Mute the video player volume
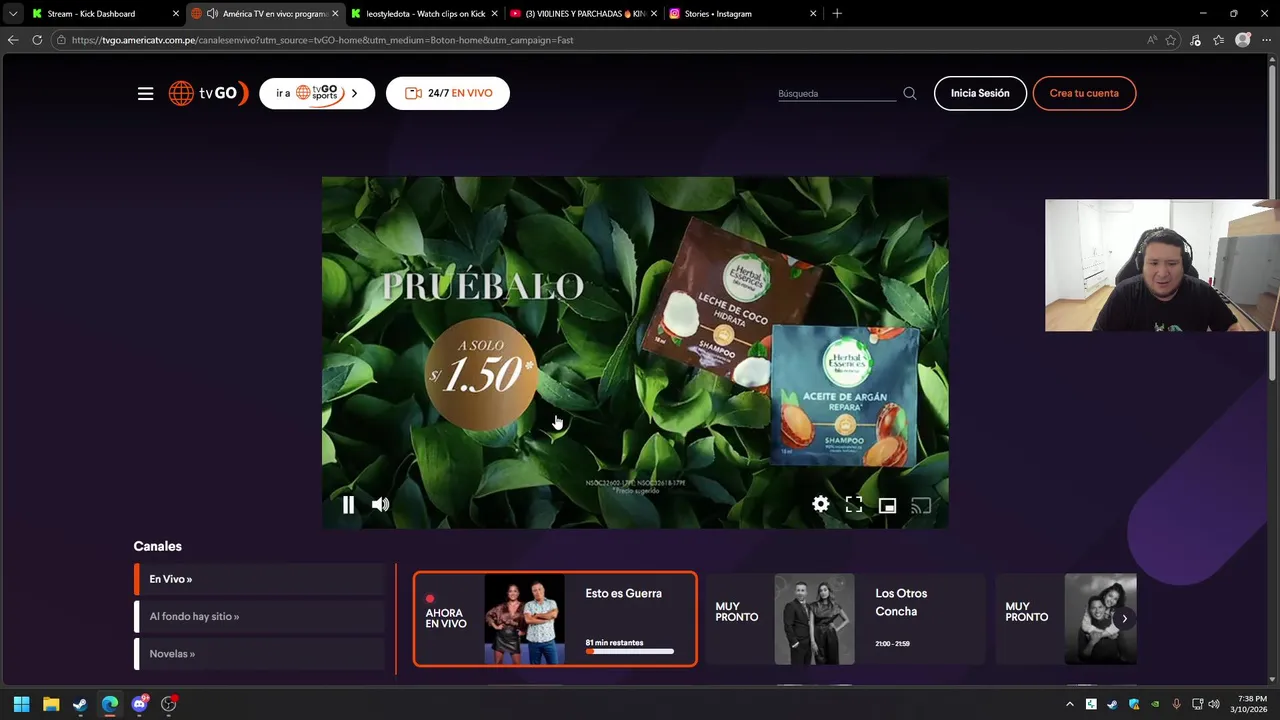Image resolution: width=1280 pixels, height=720 pixels. point(380,505)
